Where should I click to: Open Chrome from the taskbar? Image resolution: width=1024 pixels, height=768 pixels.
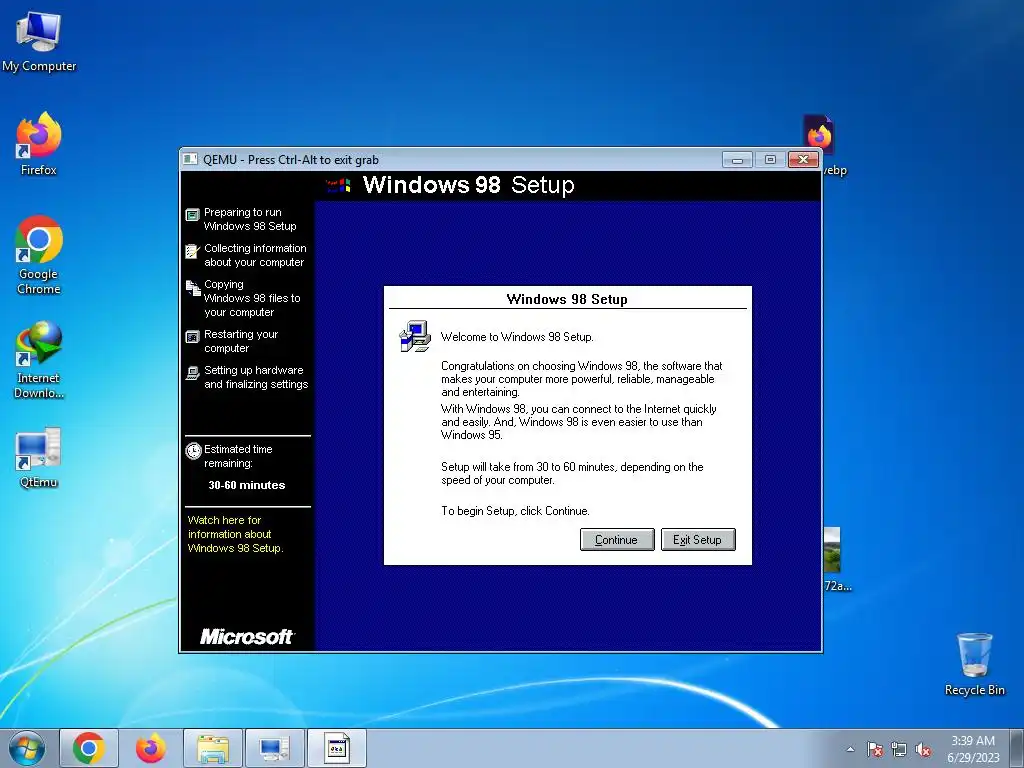(89, 748)
